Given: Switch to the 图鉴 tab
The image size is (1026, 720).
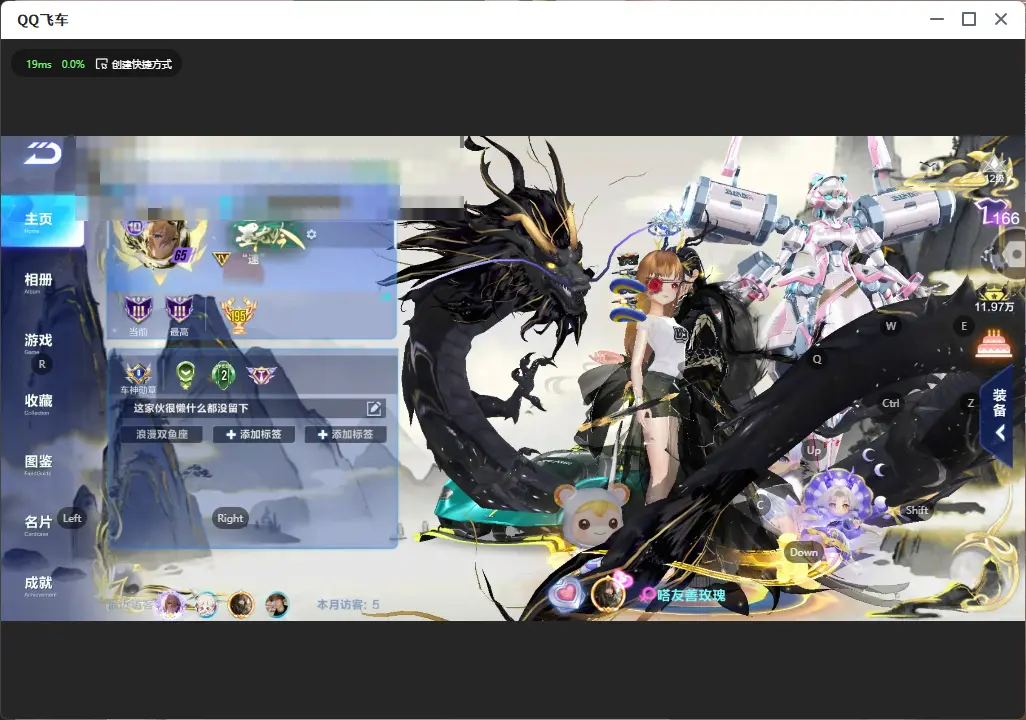Looking at the screenshot, I should pos(39,463).
